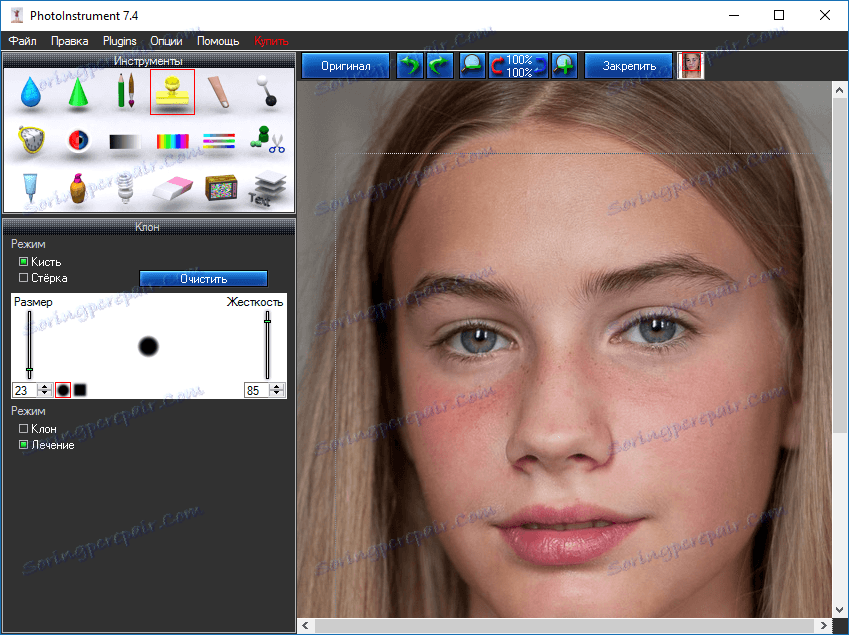Select the blue water drop blur tool
Image resolution: width=849 pixels, height=635 pixels.
click(x=31, y=93)
